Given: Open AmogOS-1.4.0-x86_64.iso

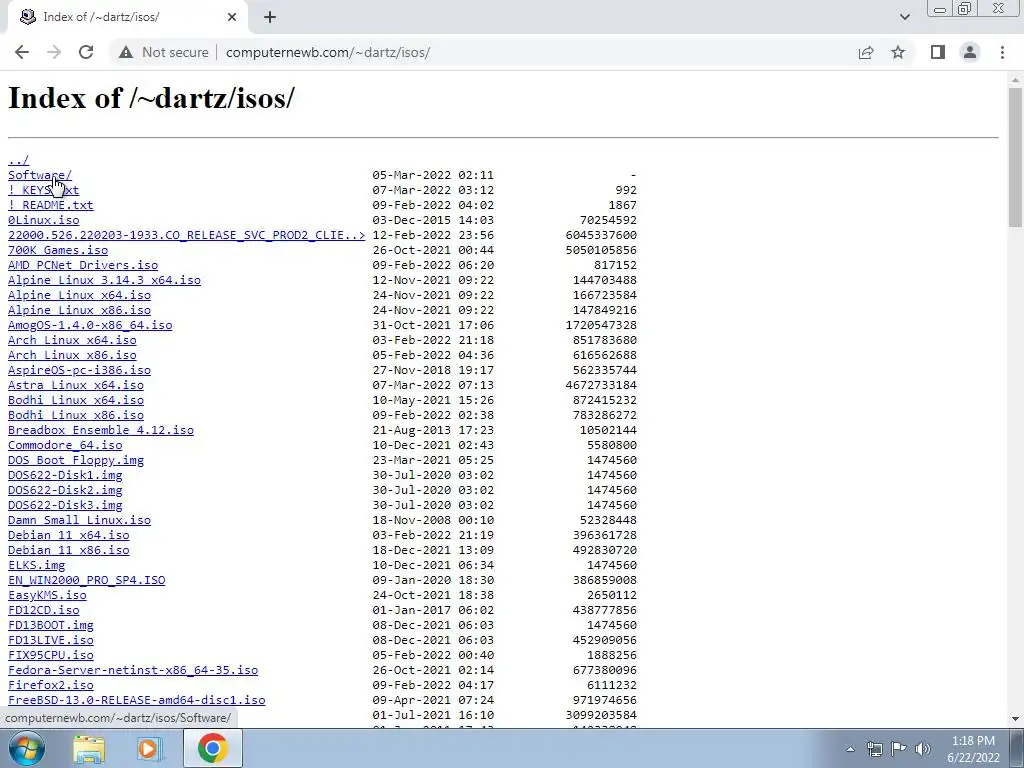Looking at the screenshot, I should coord(90,325).
